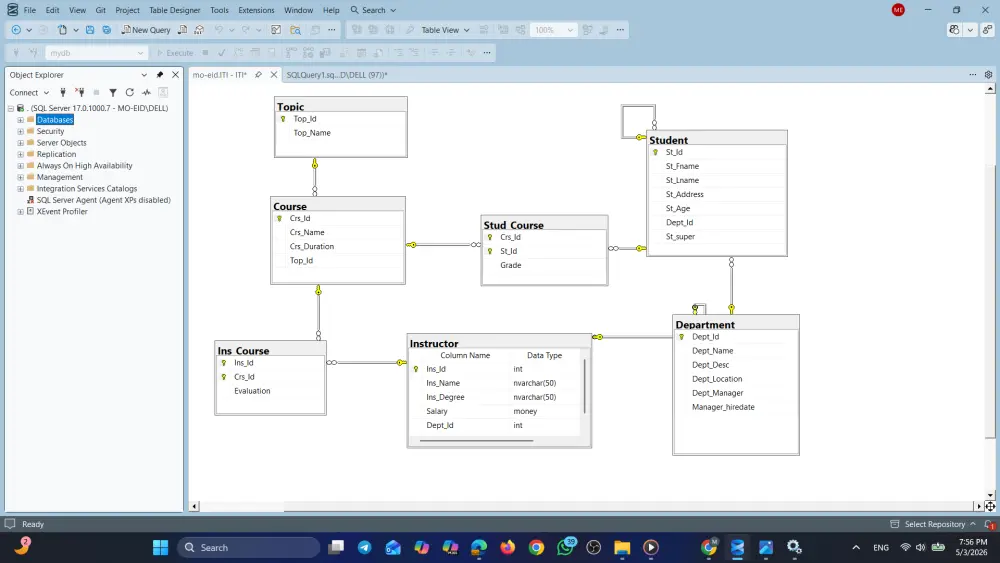Open the Object Explorer window position dropdown
Screen dimensions: 1000x563
pyautogui.click(x=144, y=75)
